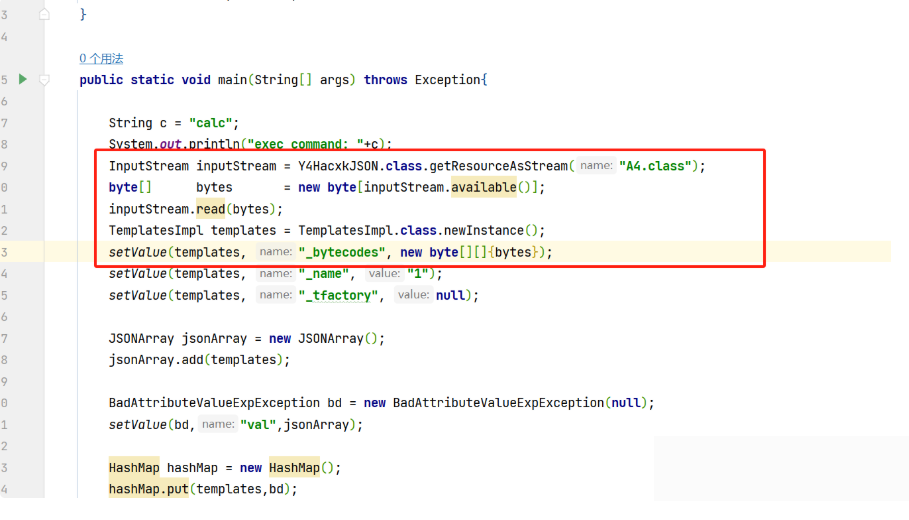Click highlighted HashMap type declaration
Viewport: 909px width, 520px height.
pyautogui.click(x=134, y=467)
